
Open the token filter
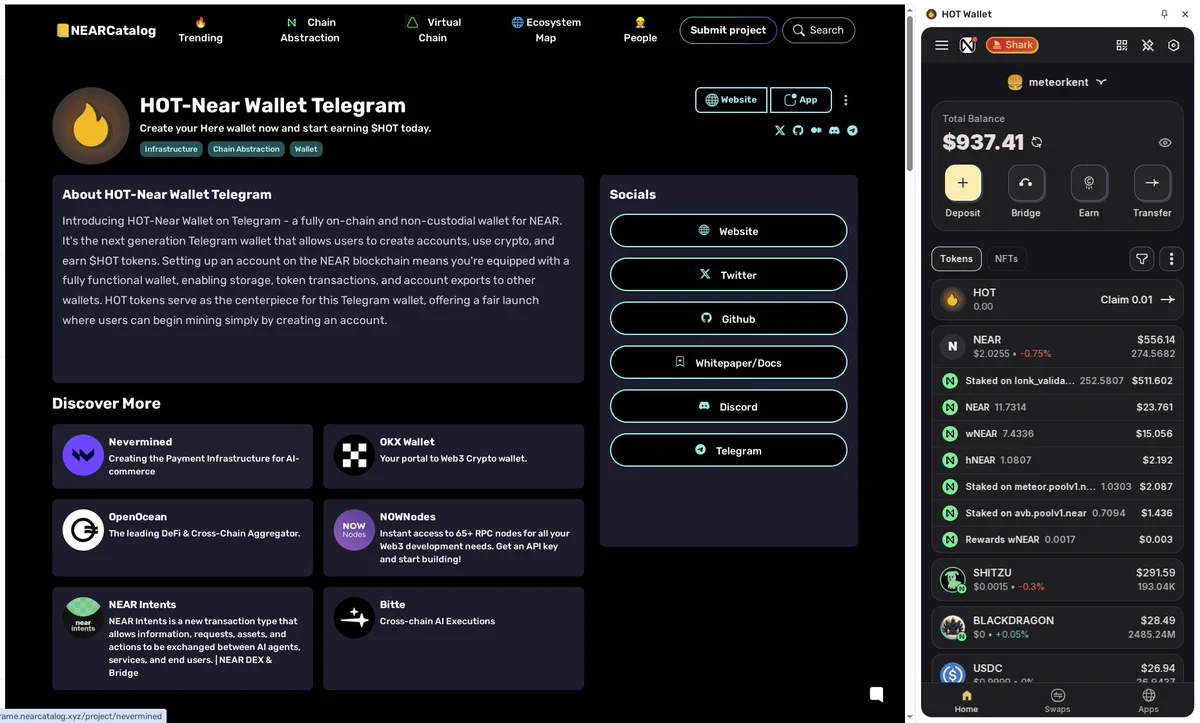click(x=1142, y=259)
